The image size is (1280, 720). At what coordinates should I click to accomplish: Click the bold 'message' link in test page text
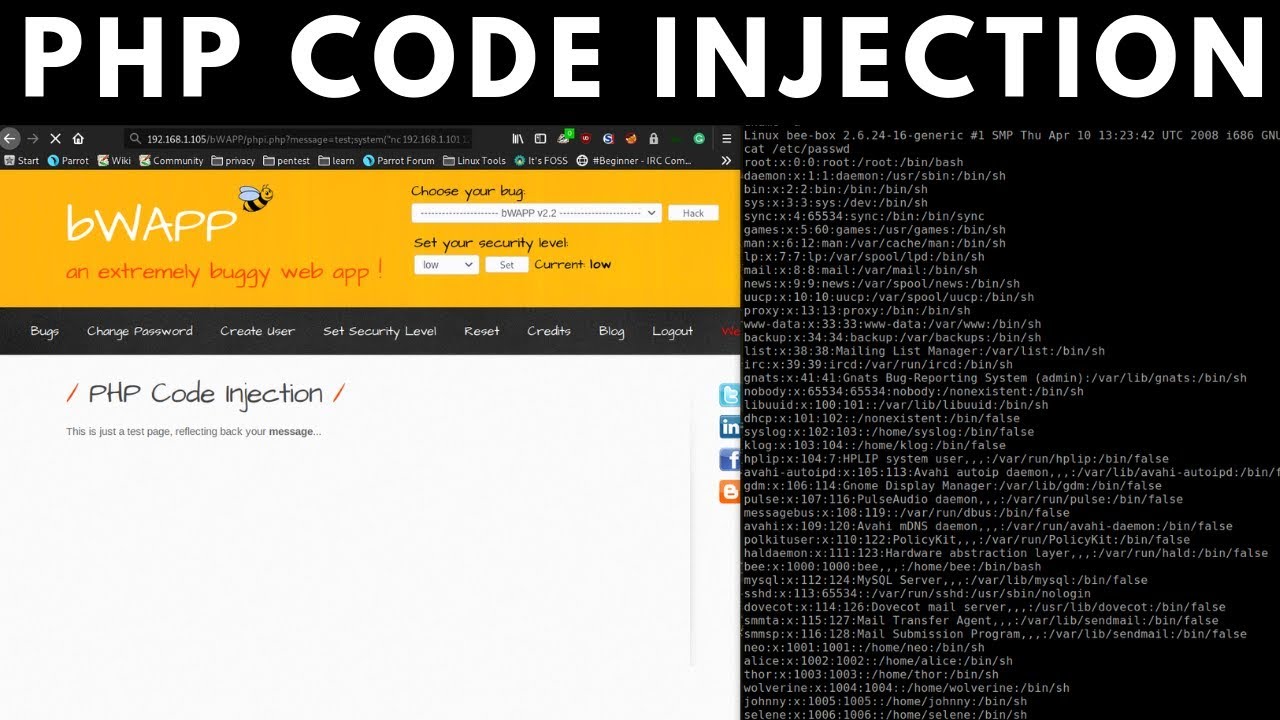coord(292,432)
